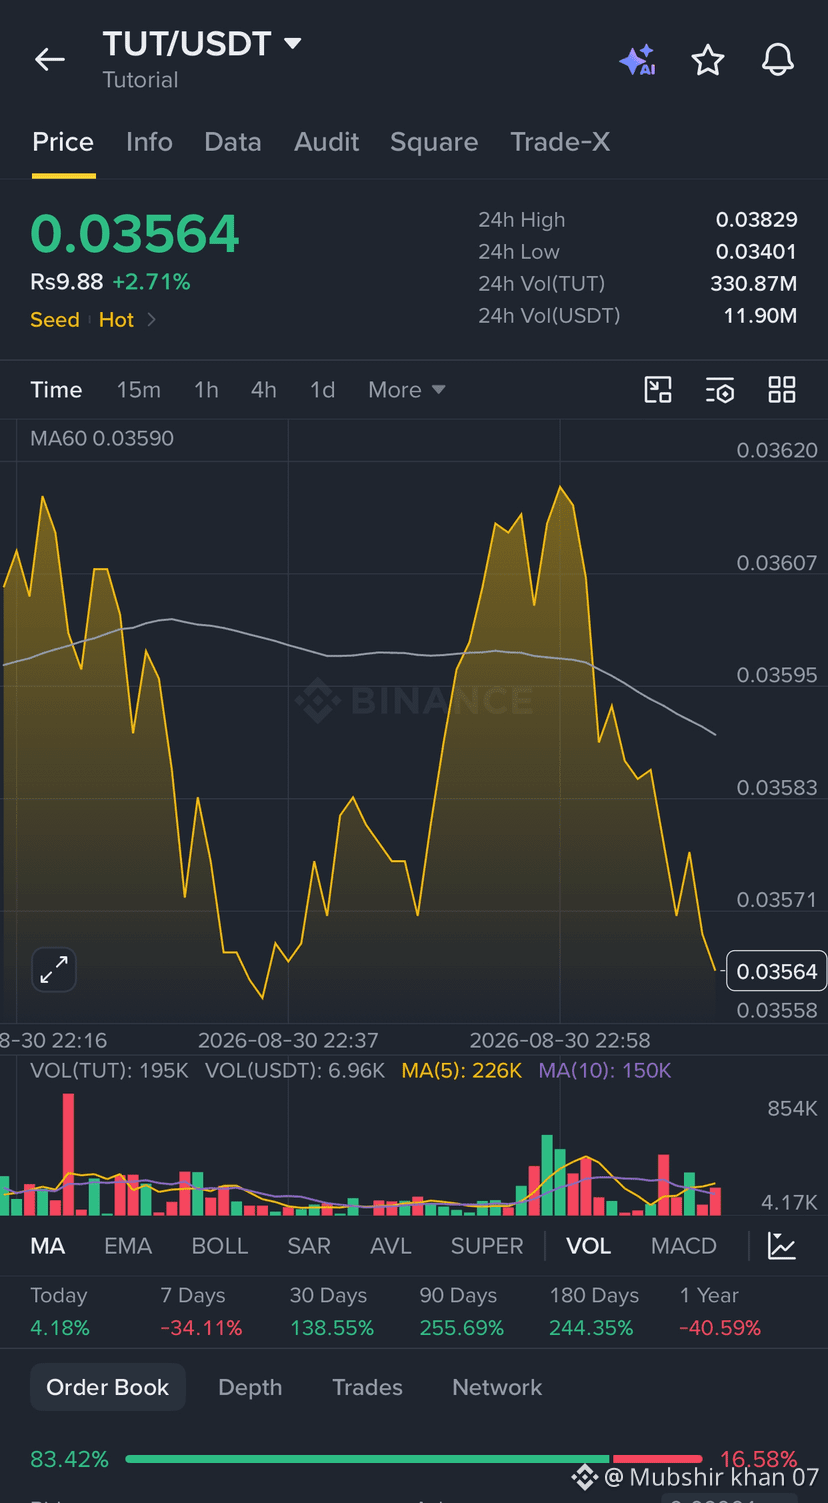Viewport: 828px width, 1503px height.
Task: Open the Data tab
Action: pyautogui.click(x=233, y=142)
